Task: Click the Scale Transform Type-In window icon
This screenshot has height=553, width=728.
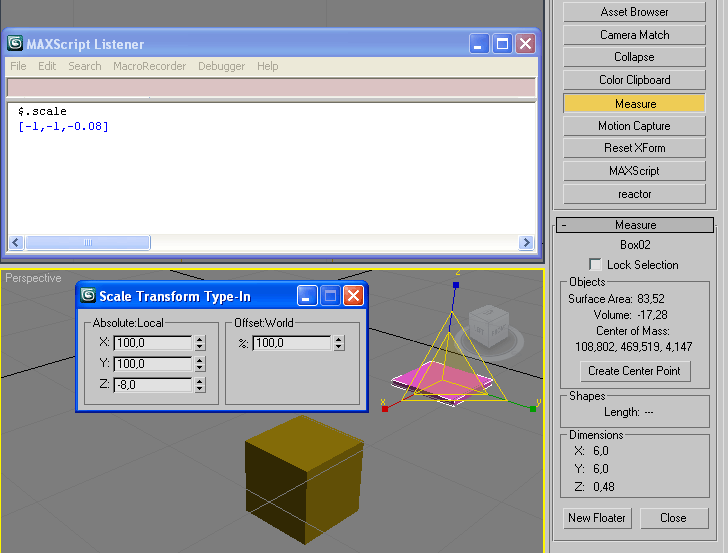Action: (x=88, y=295)
